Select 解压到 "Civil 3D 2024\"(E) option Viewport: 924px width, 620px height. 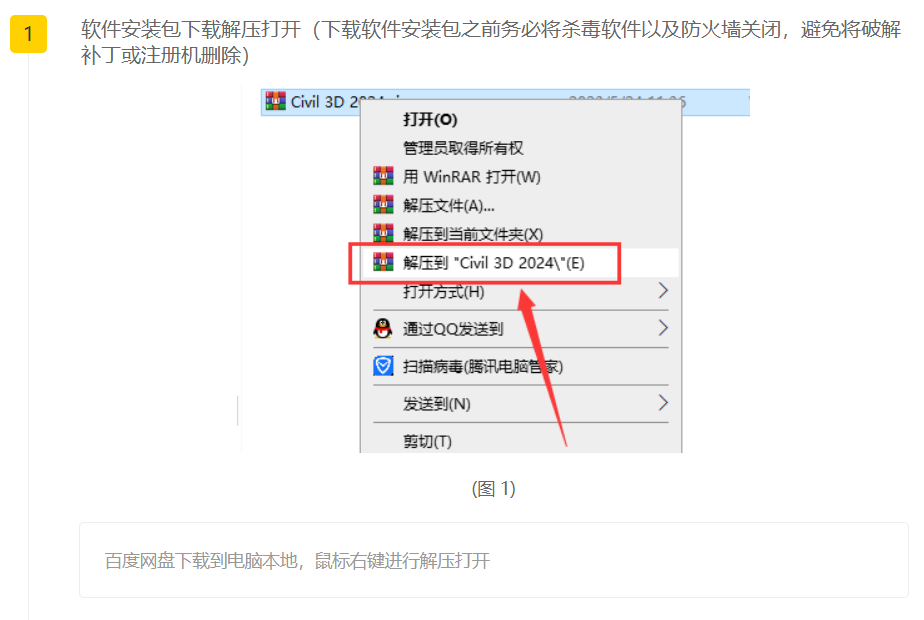(494, 263)
